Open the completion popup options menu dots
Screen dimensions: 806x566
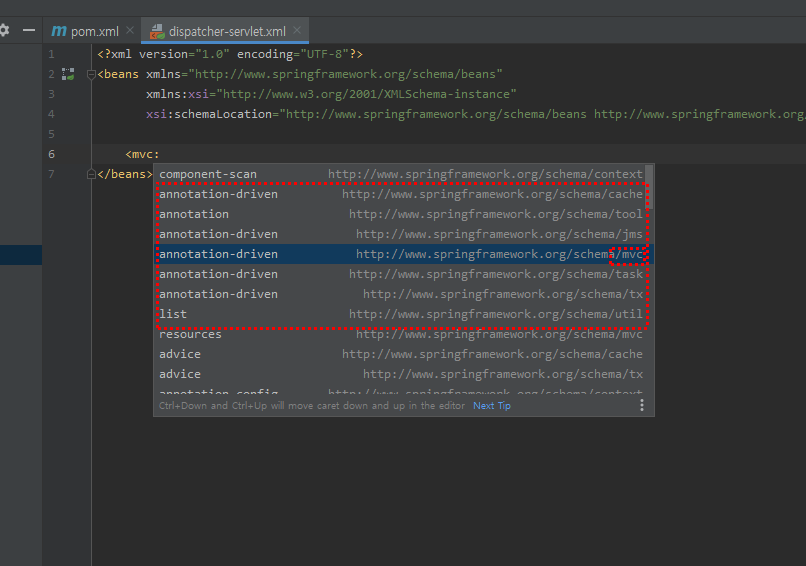pos(642,406)
